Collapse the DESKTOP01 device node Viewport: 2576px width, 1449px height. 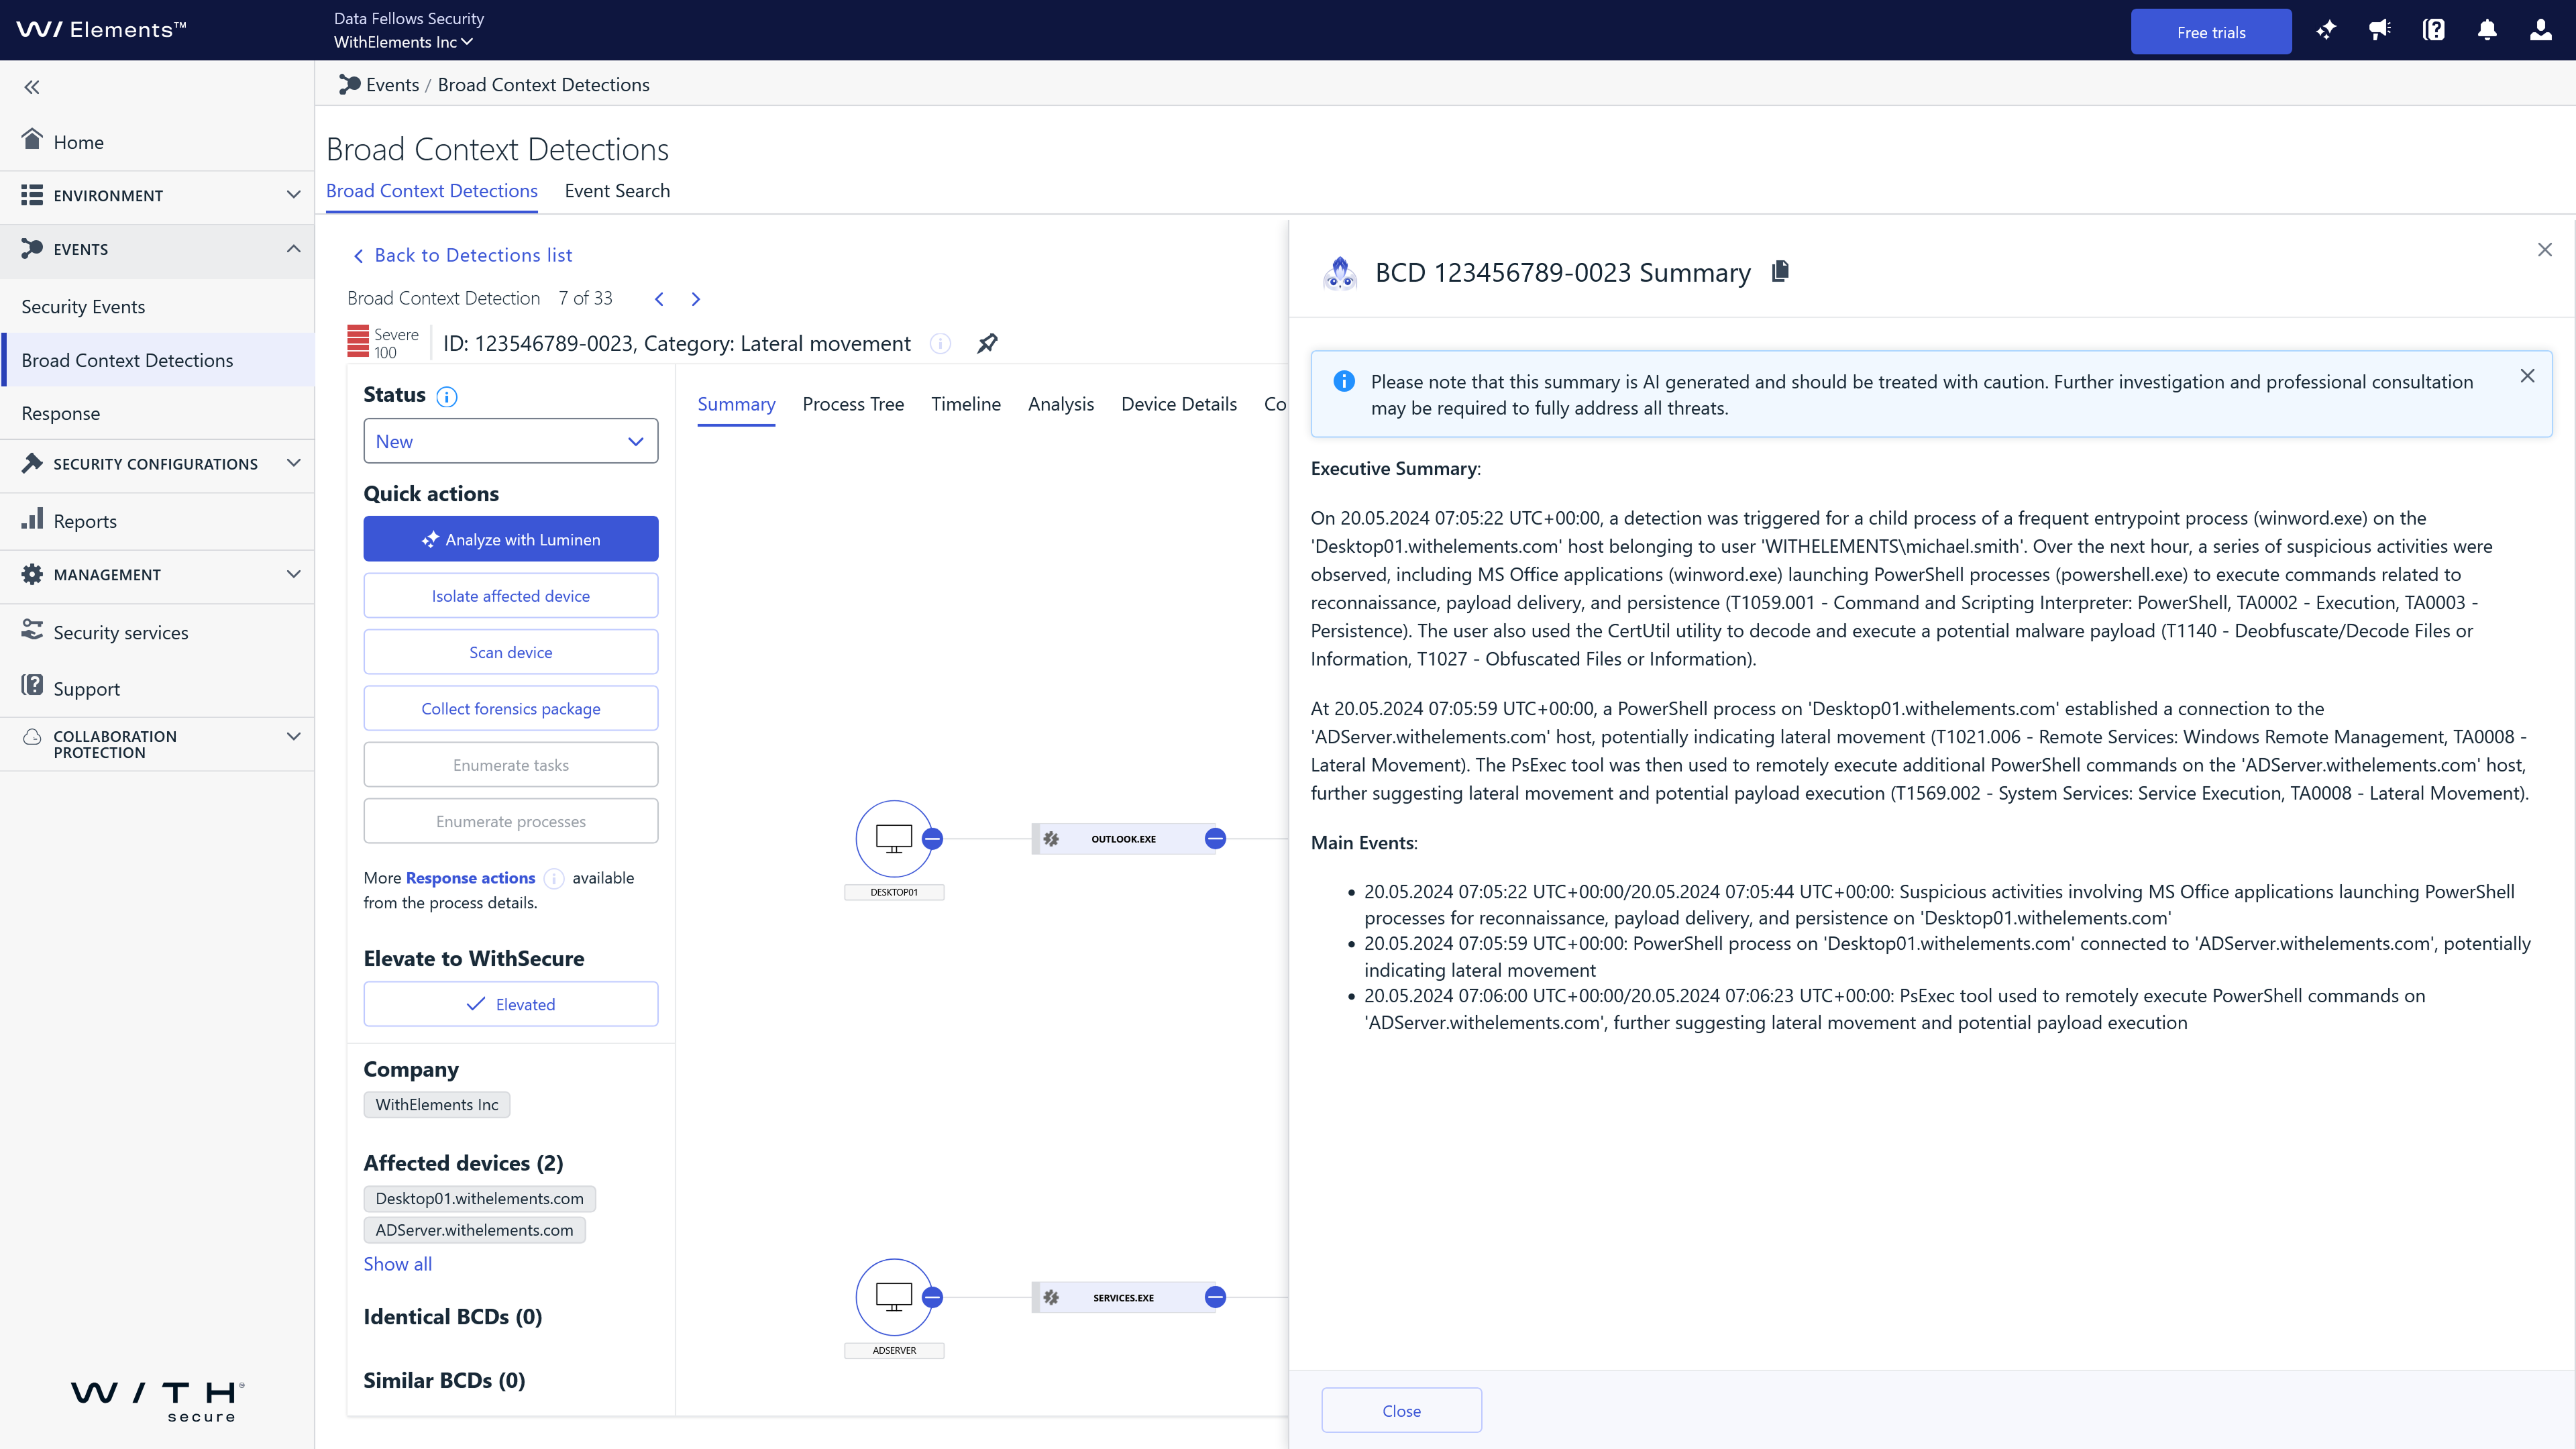(x=932, y=838)
